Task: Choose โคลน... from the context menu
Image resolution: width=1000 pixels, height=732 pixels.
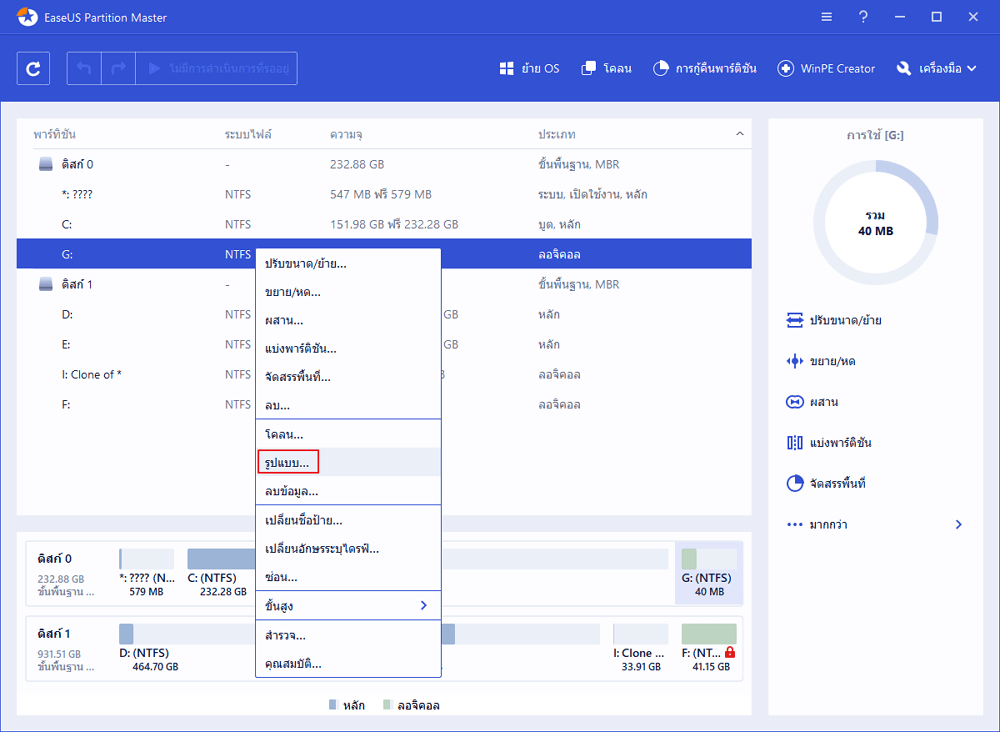Action: [x=348, y=434]
